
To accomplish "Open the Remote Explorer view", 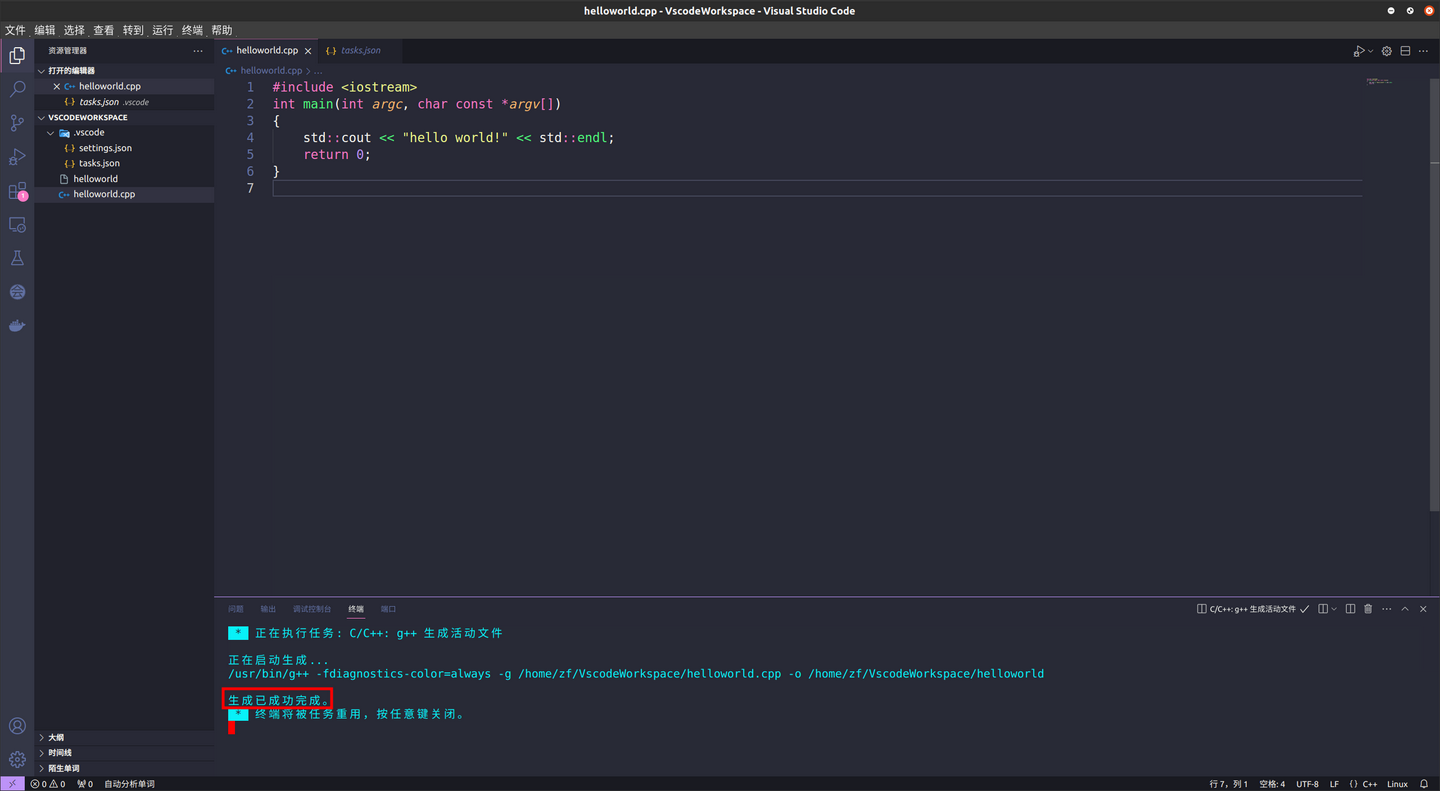I will (x=16, y=225).
